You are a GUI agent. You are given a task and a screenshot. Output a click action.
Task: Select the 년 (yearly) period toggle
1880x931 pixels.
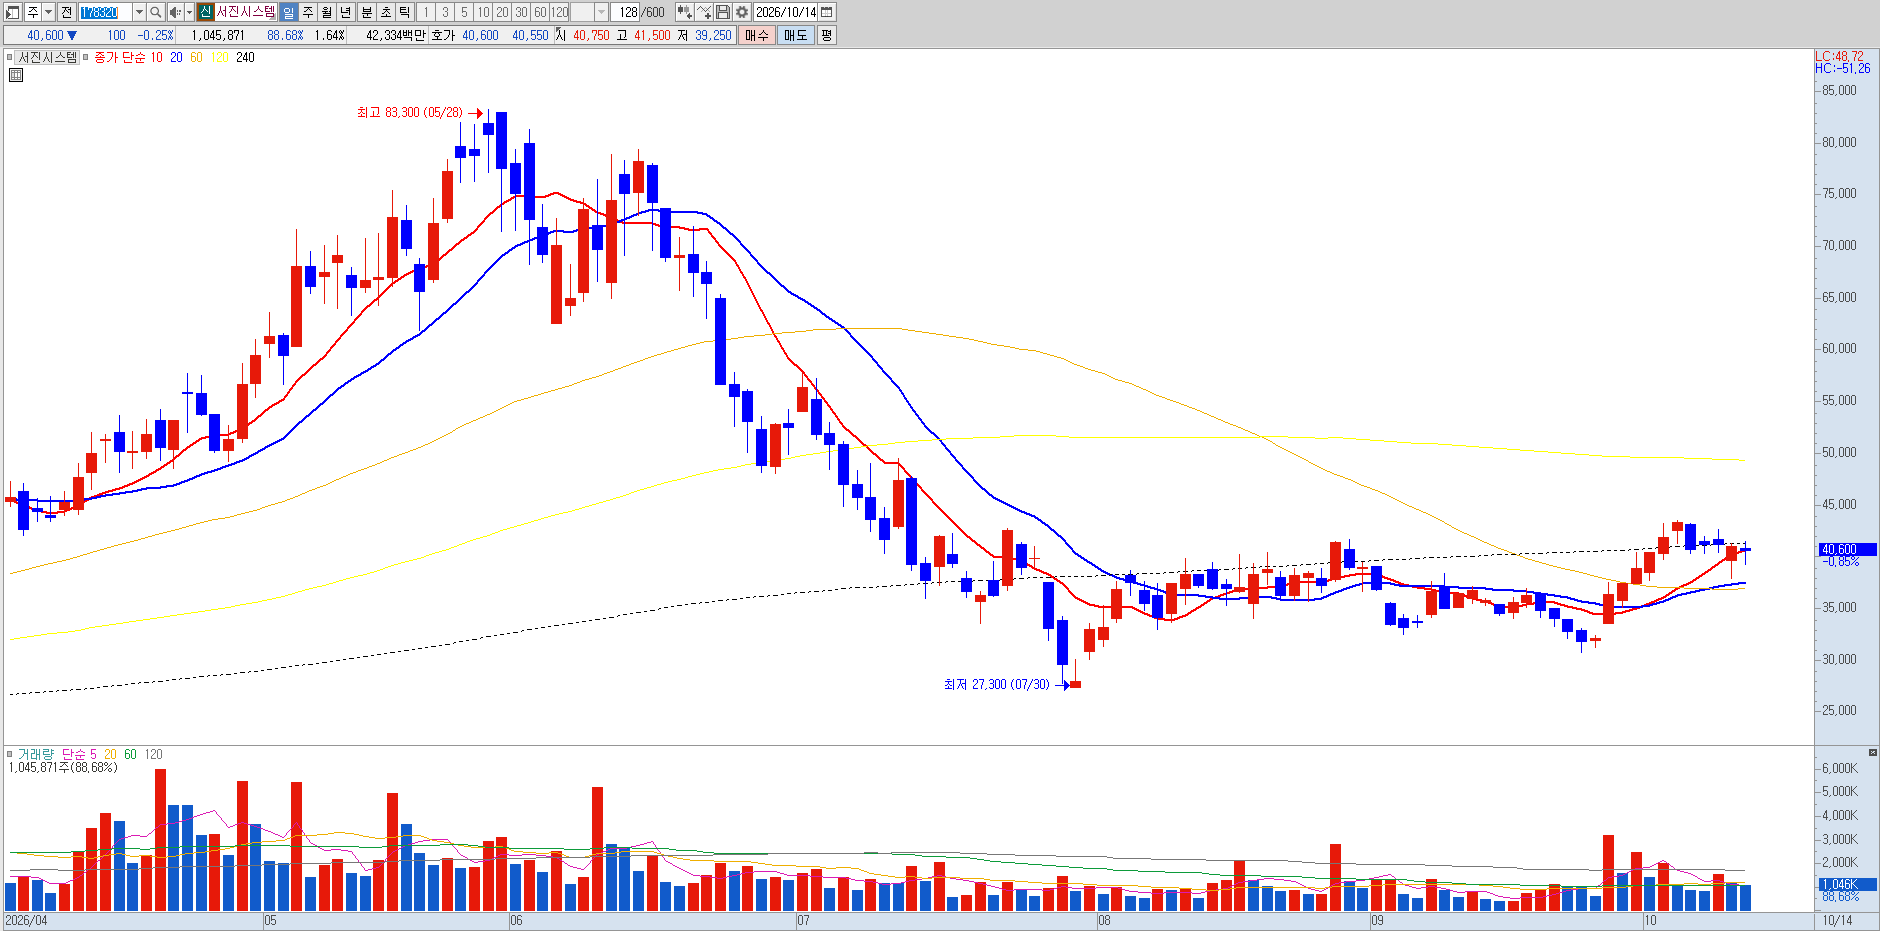[x=345, y=12]
